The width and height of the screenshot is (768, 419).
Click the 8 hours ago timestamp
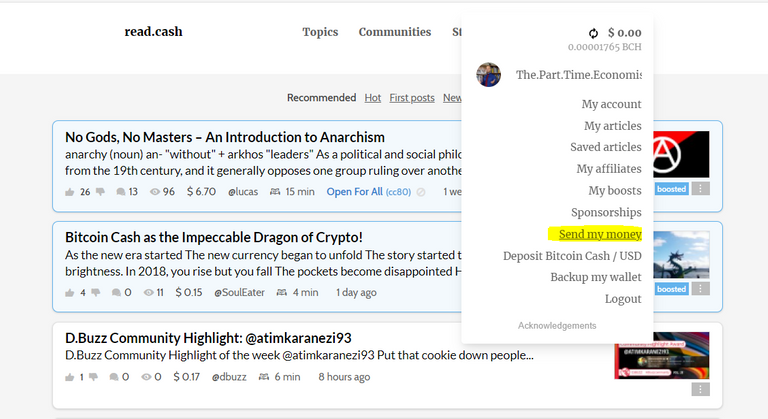(344, 377)
